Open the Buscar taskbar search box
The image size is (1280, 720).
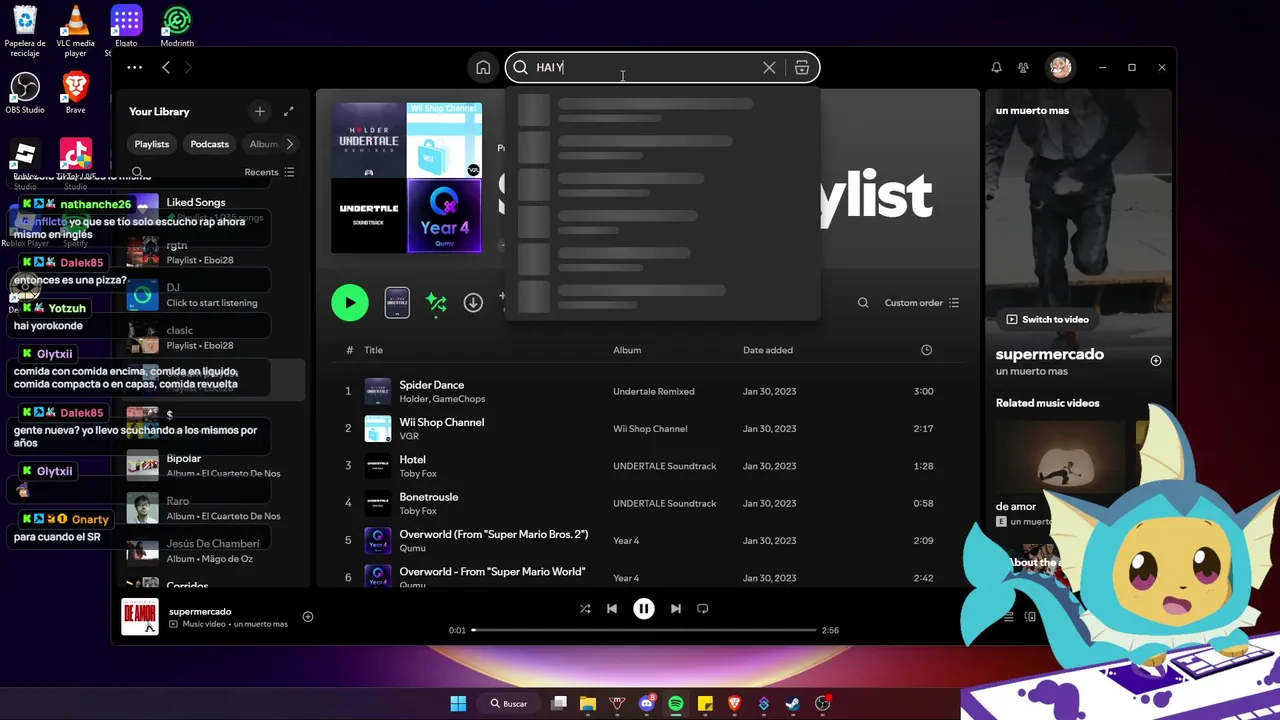tap(508, 703)
